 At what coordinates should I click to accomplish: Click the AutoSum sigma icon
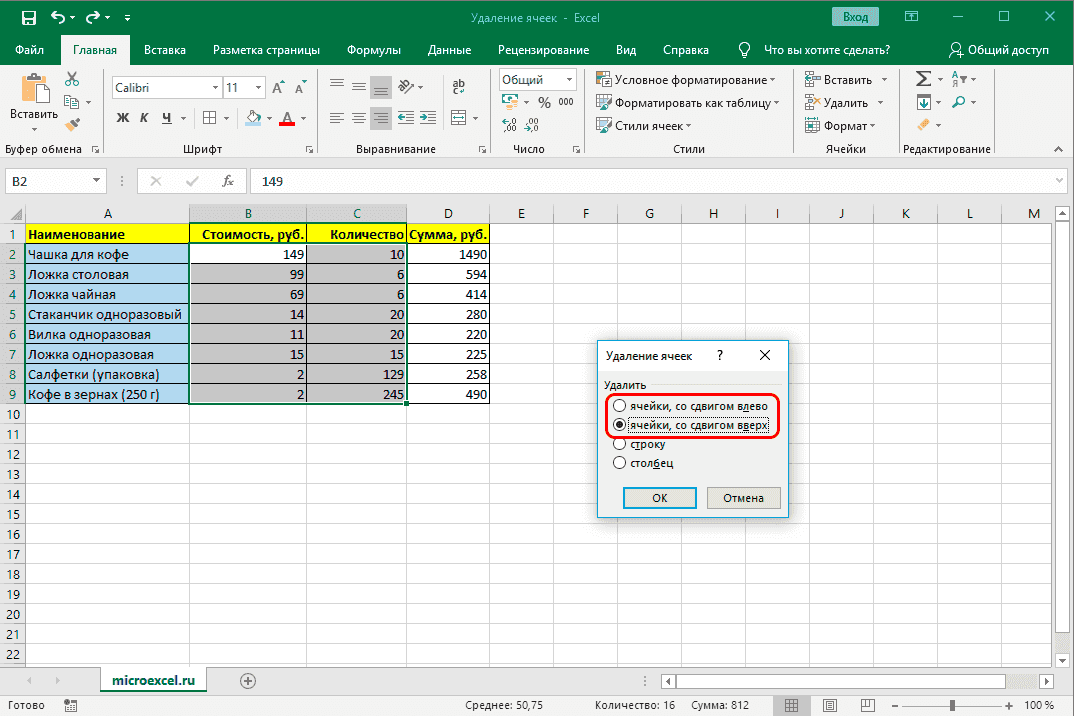click(923, 79)
